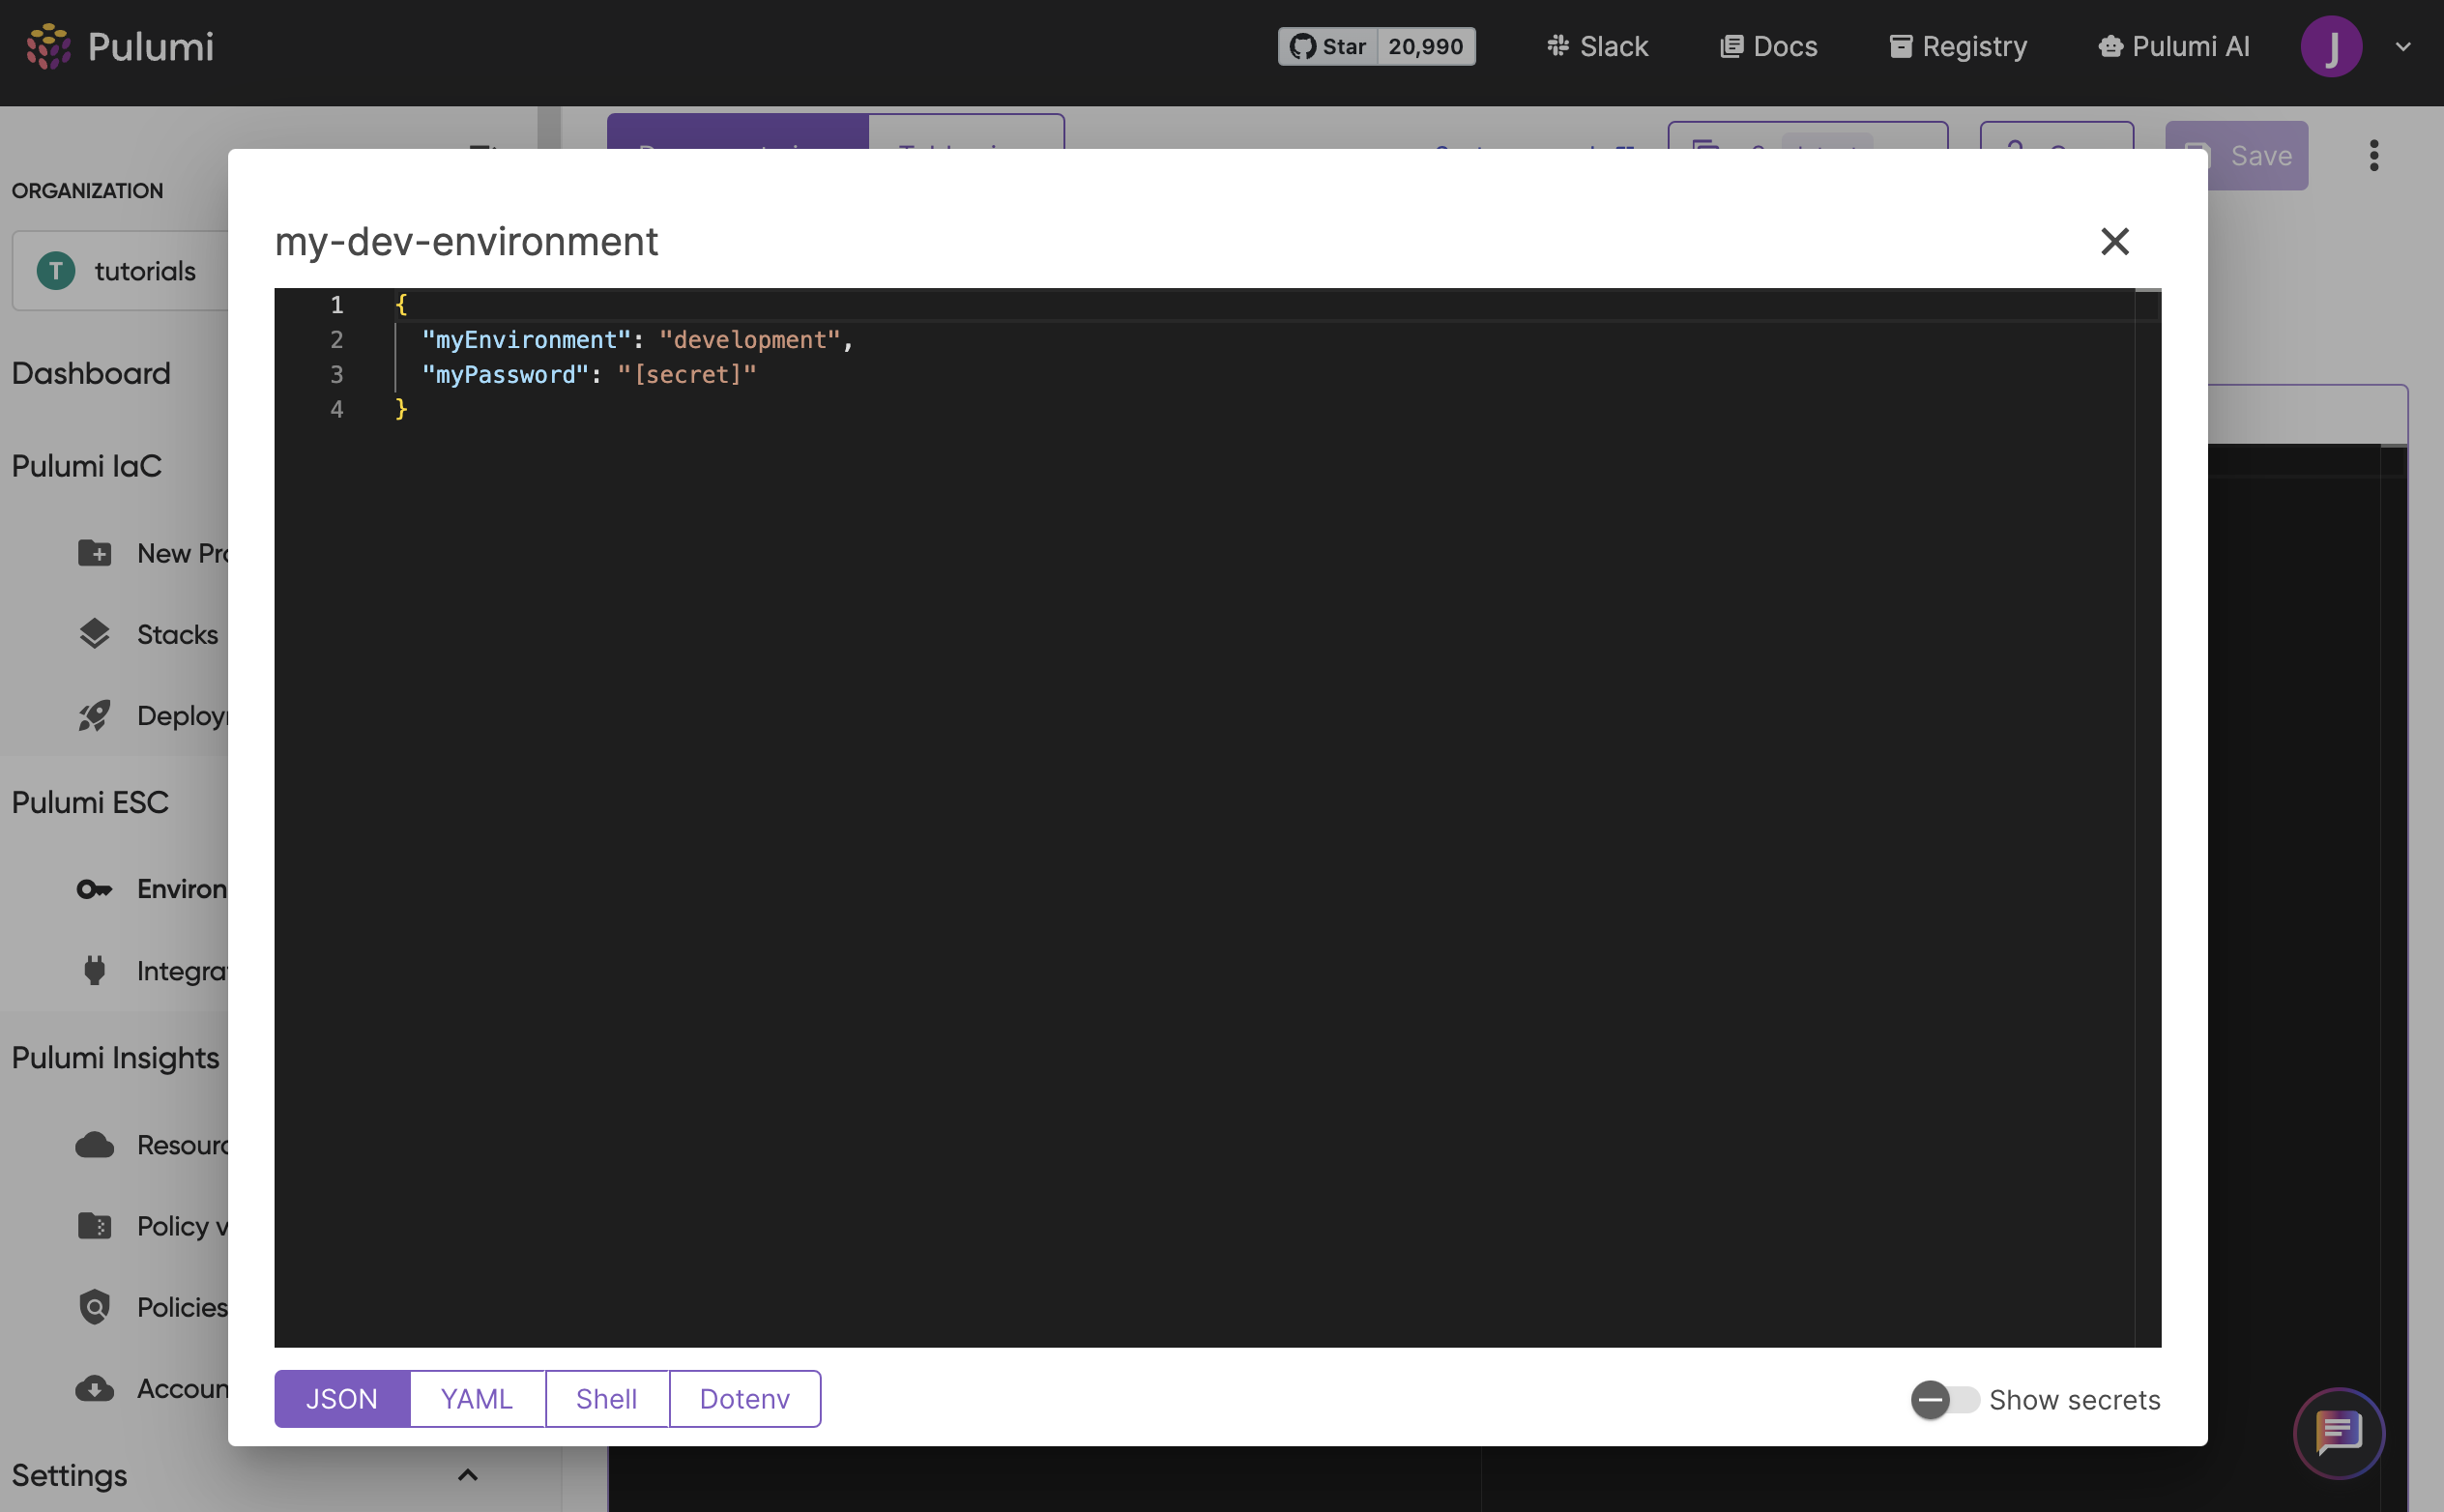Click the Docs book icon

[x=1731, y=46]
